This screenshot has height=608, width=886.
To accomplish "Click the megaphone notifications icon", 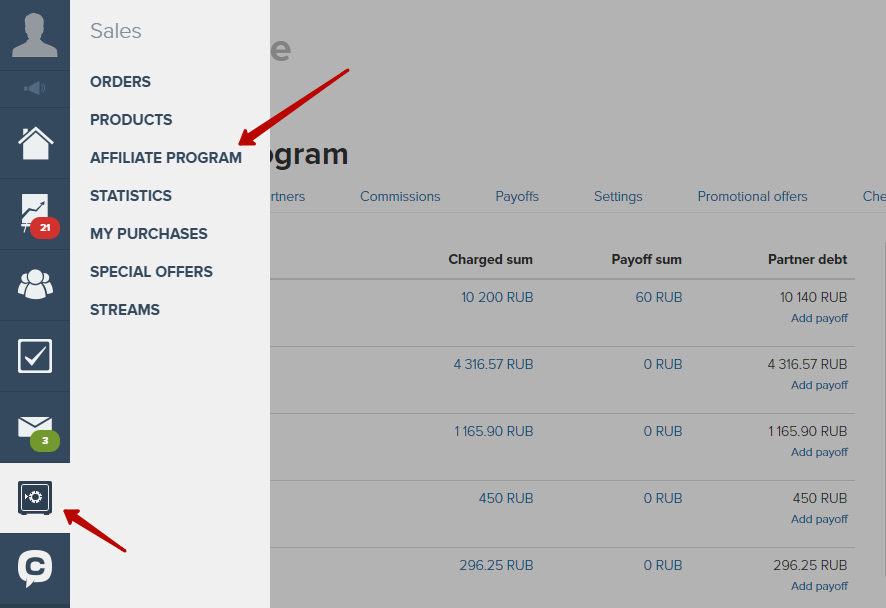I will tap(34, 88).
